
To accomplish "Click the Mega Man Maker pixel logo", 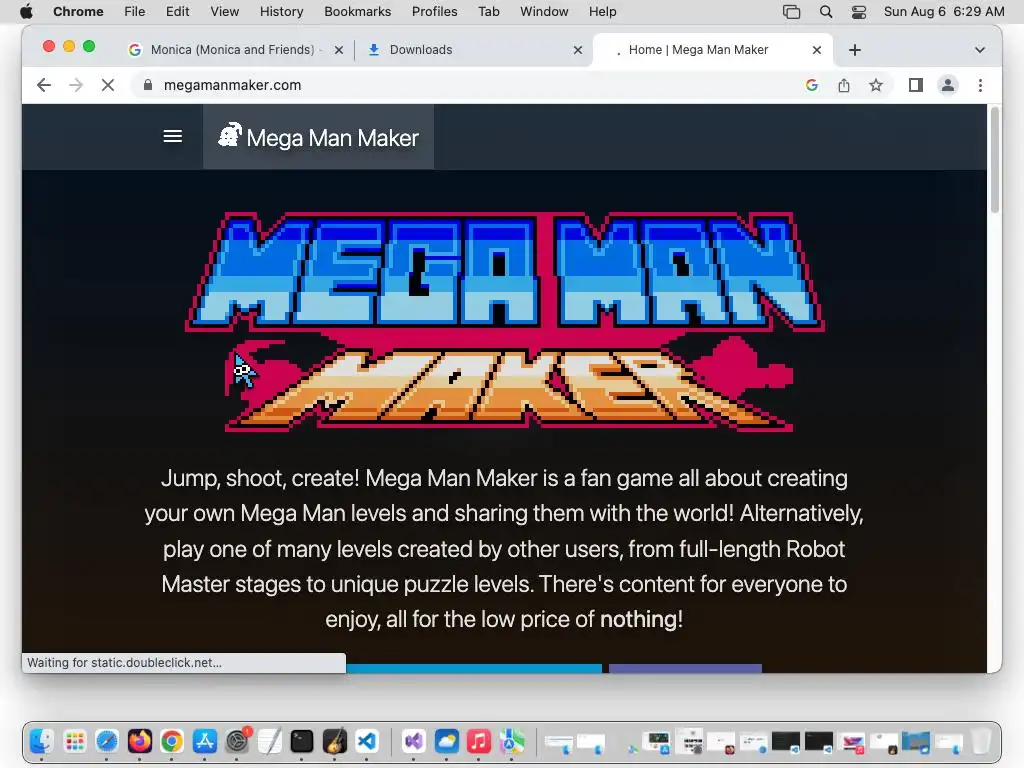I will (x=505, y=322).
